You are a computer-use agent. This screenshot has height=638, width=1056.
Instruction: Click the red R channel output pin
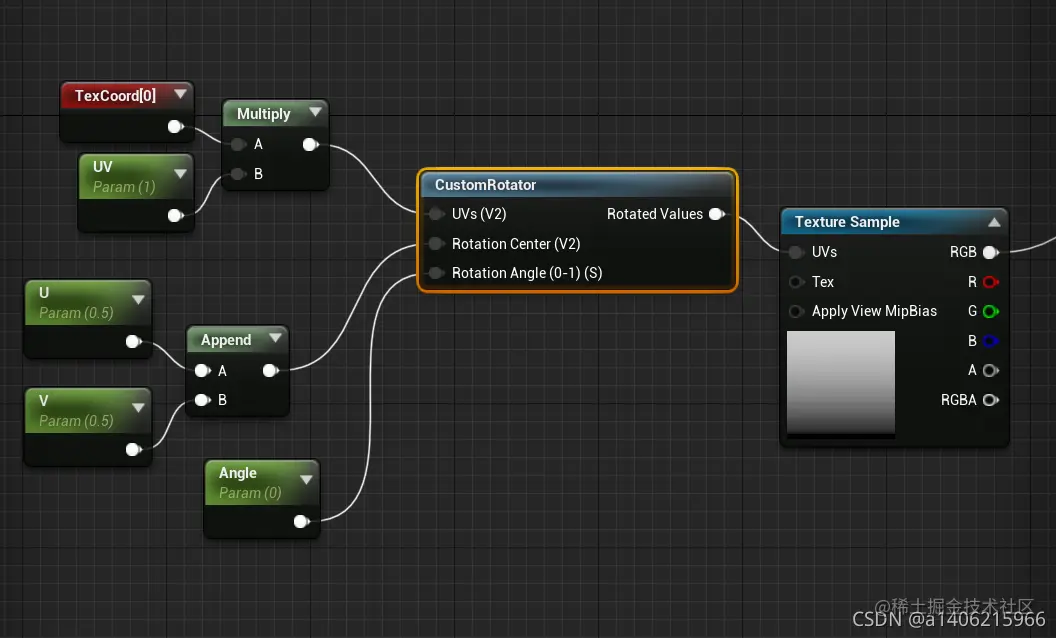point(991,282)
